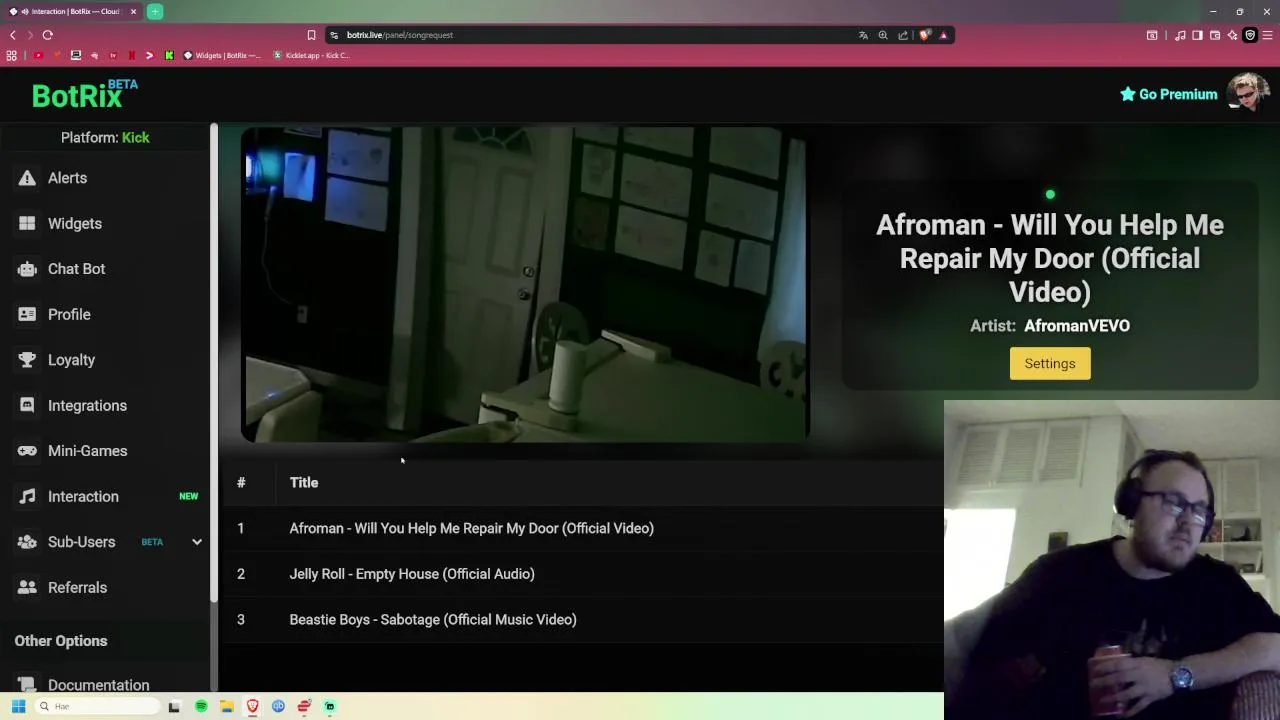
Task: Click the Referrals people icon
Action: (x=27, y=587)
